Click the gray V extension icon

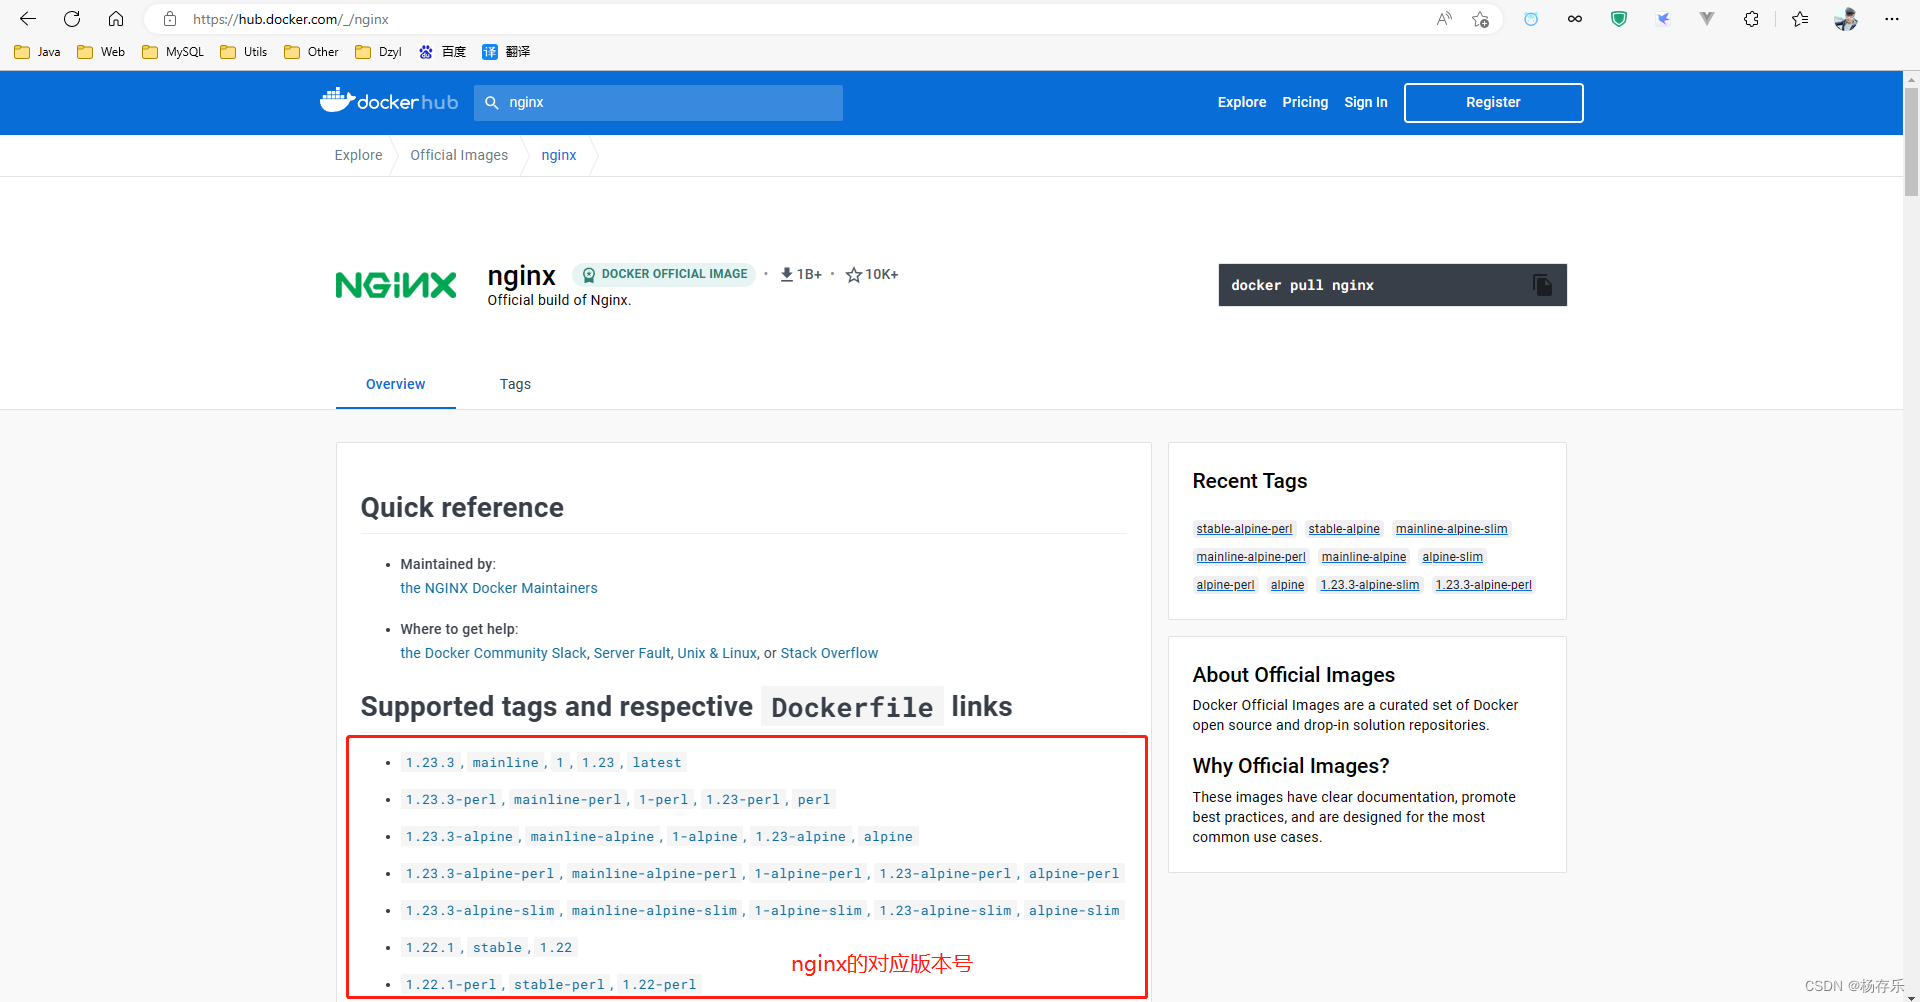pos(1707,19)
